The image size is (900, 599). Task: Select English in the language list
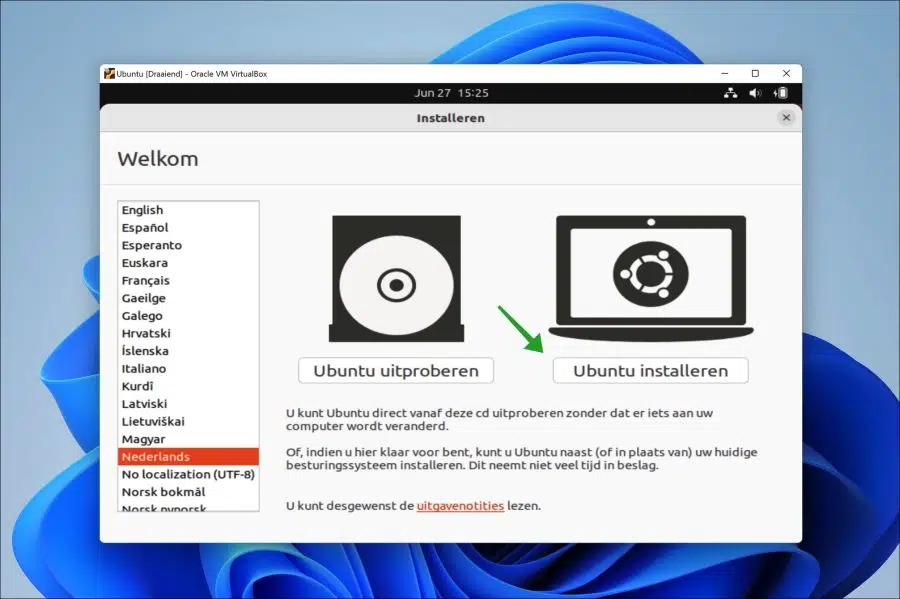point(188,210)
